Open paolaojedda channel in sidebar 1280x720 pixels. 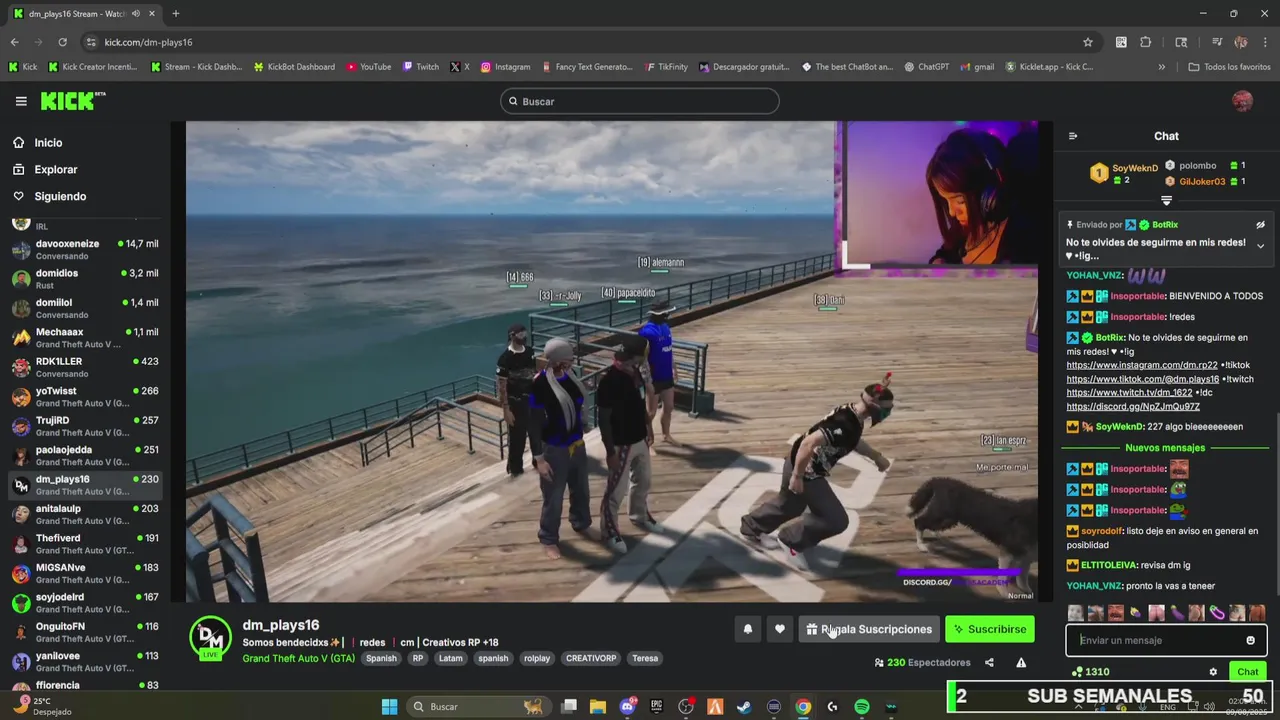click(x=85, y=456)
